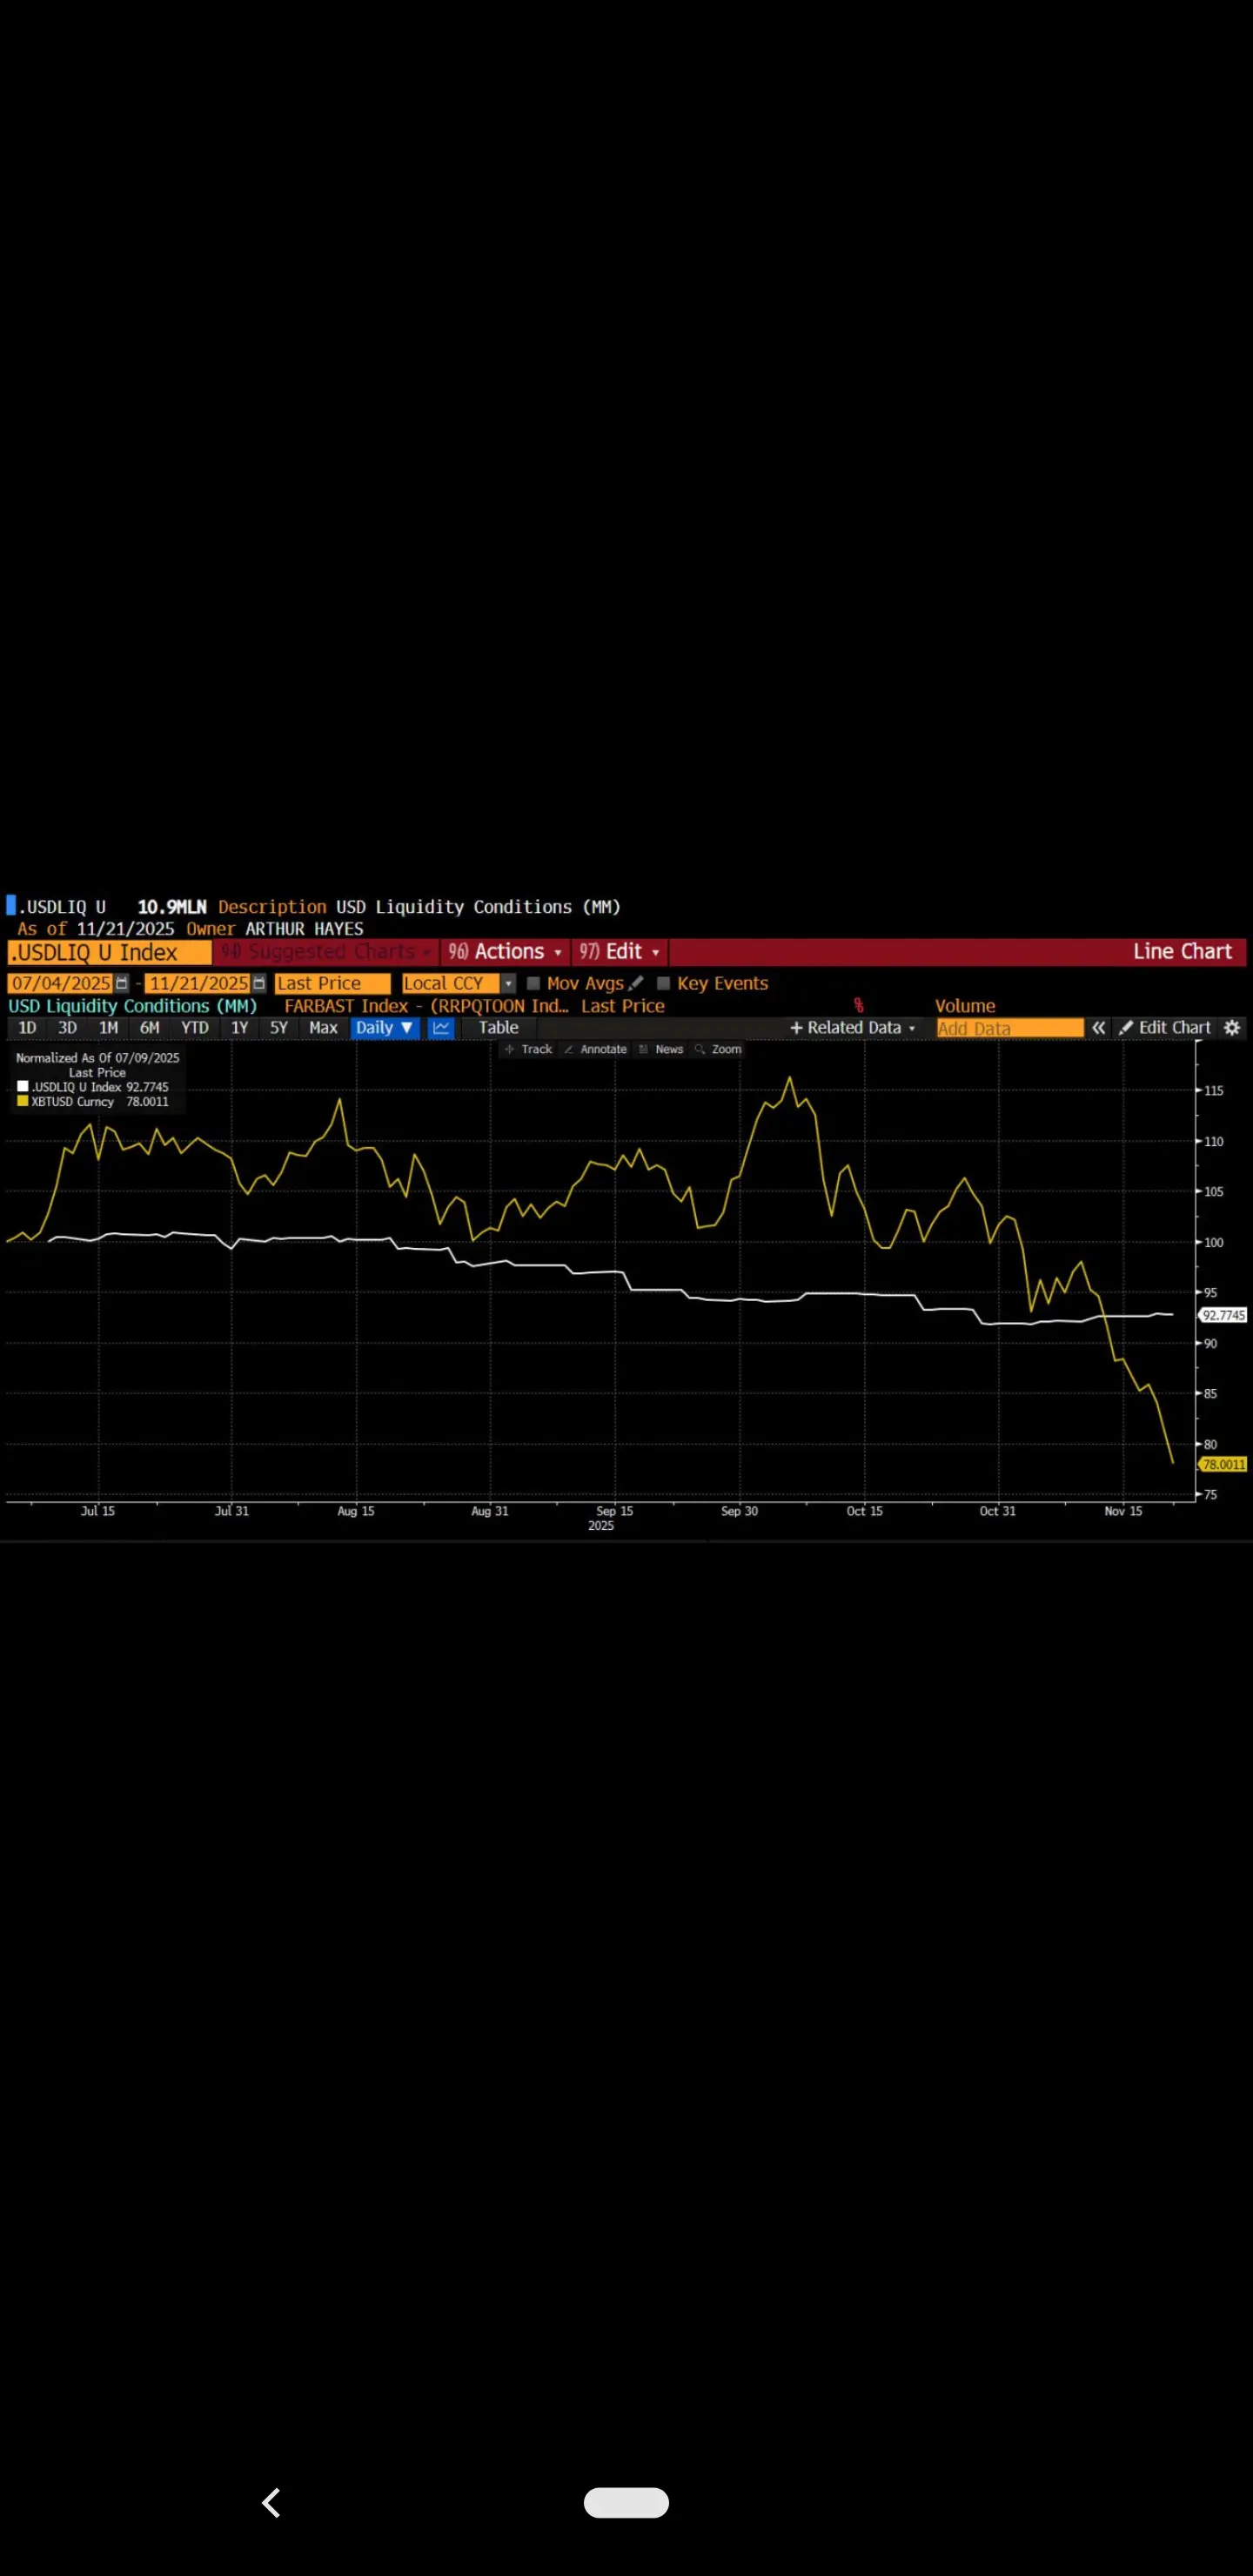Click "Normalized As Of 07/09/2025" legend text
The image size is (1253, 2576).
tap(98, 1057)
